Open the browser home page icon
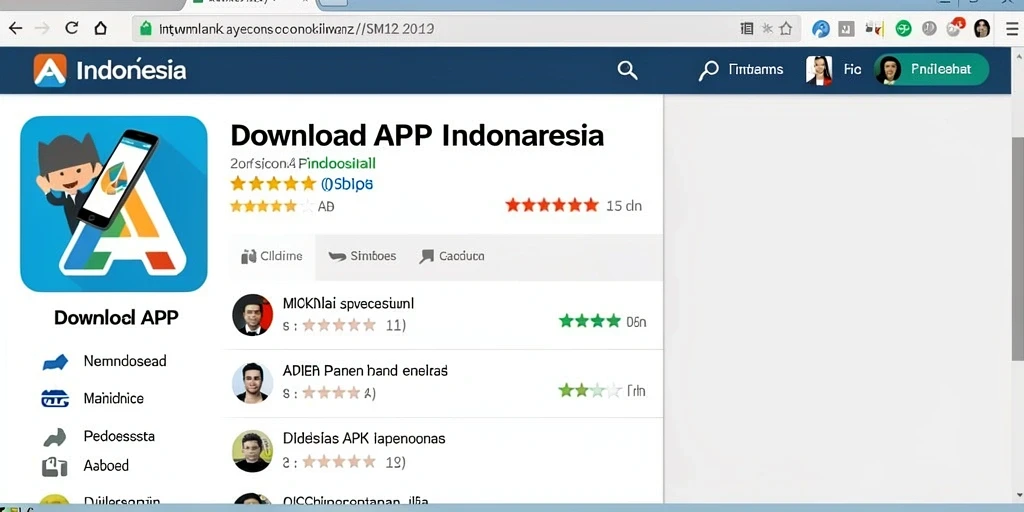This screenshot has height=512, width=1024. click(100, 28)
